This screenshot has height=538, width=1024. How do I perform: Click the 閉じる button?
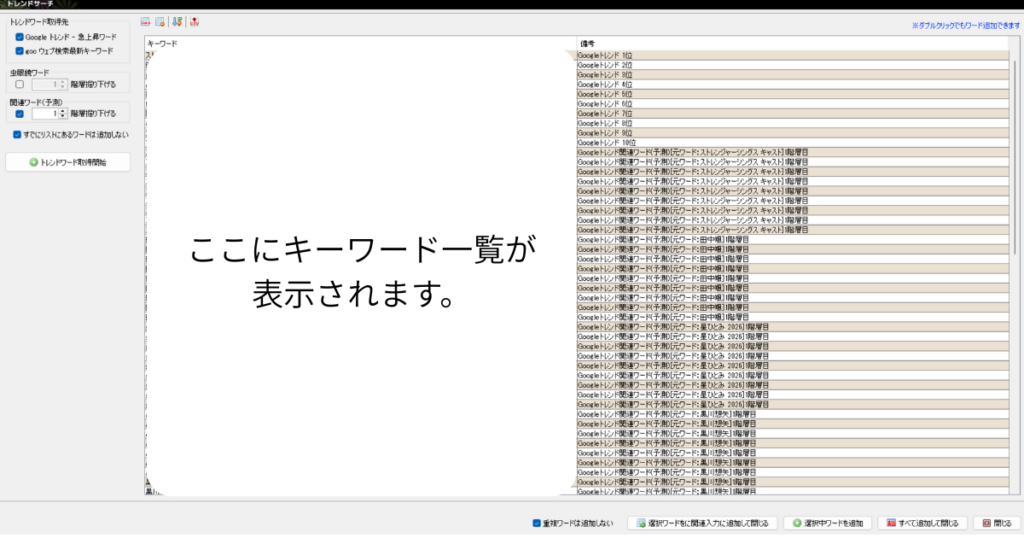pos(997,523)
